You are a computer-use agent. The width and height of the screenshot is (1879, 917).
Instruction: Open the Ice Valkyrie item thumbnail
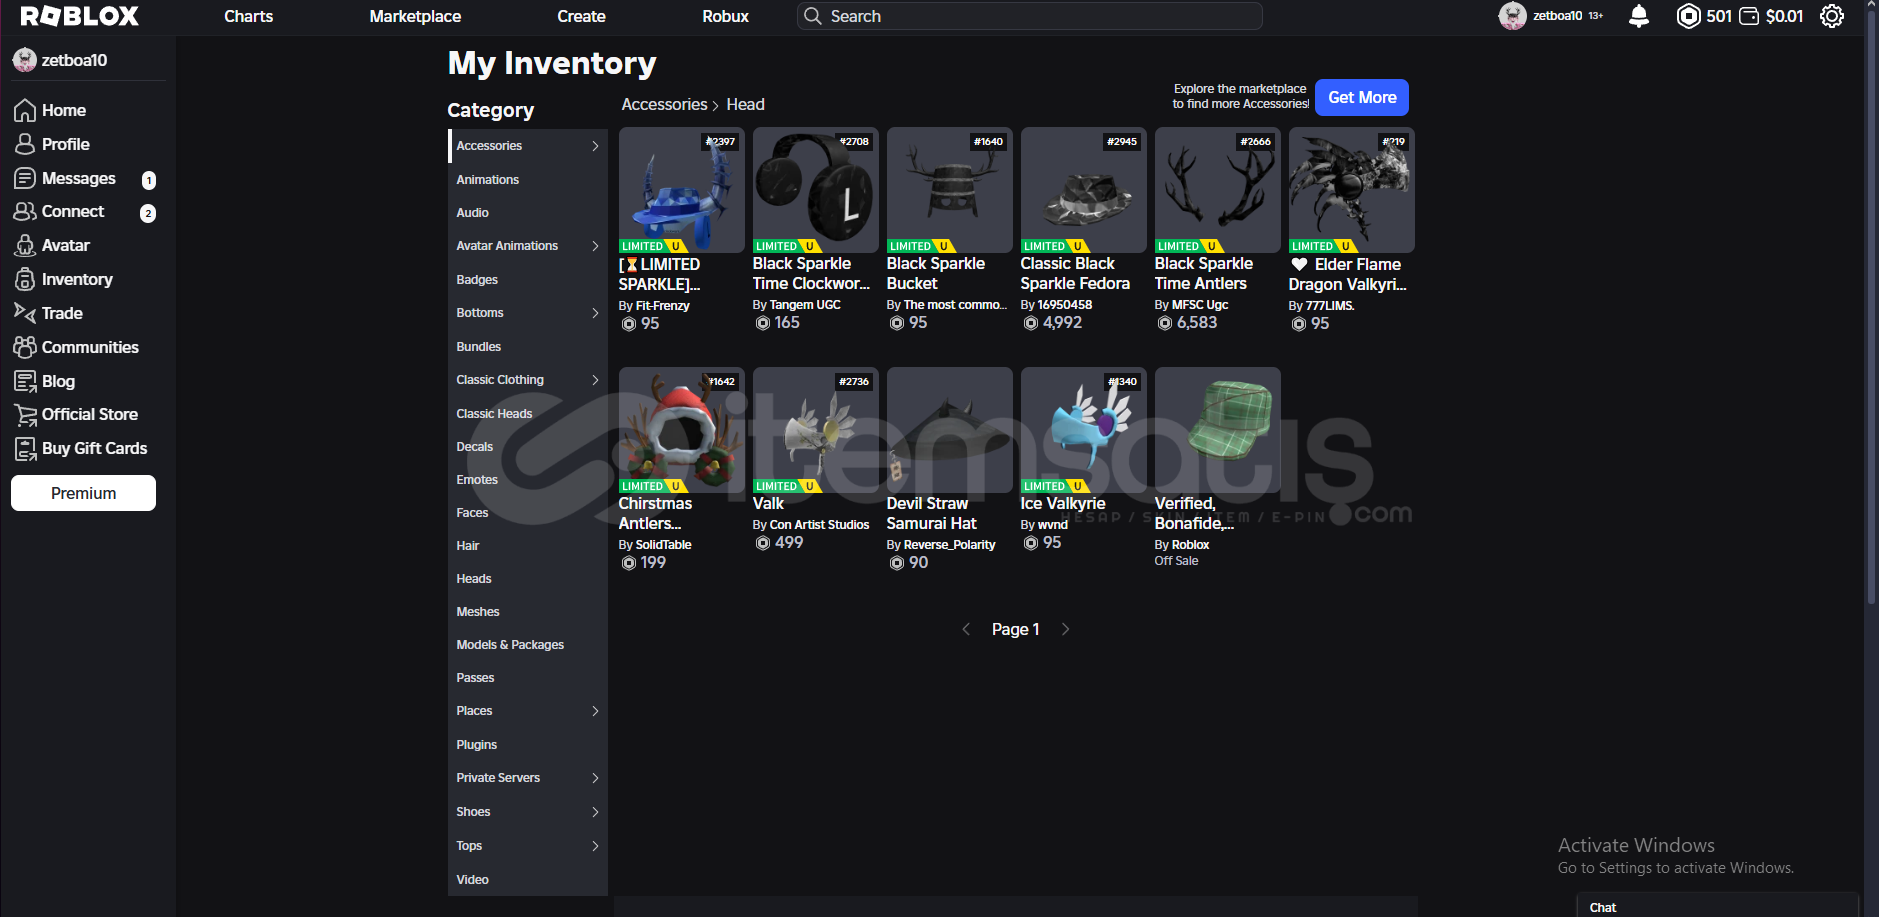[x=1083, y=429]
